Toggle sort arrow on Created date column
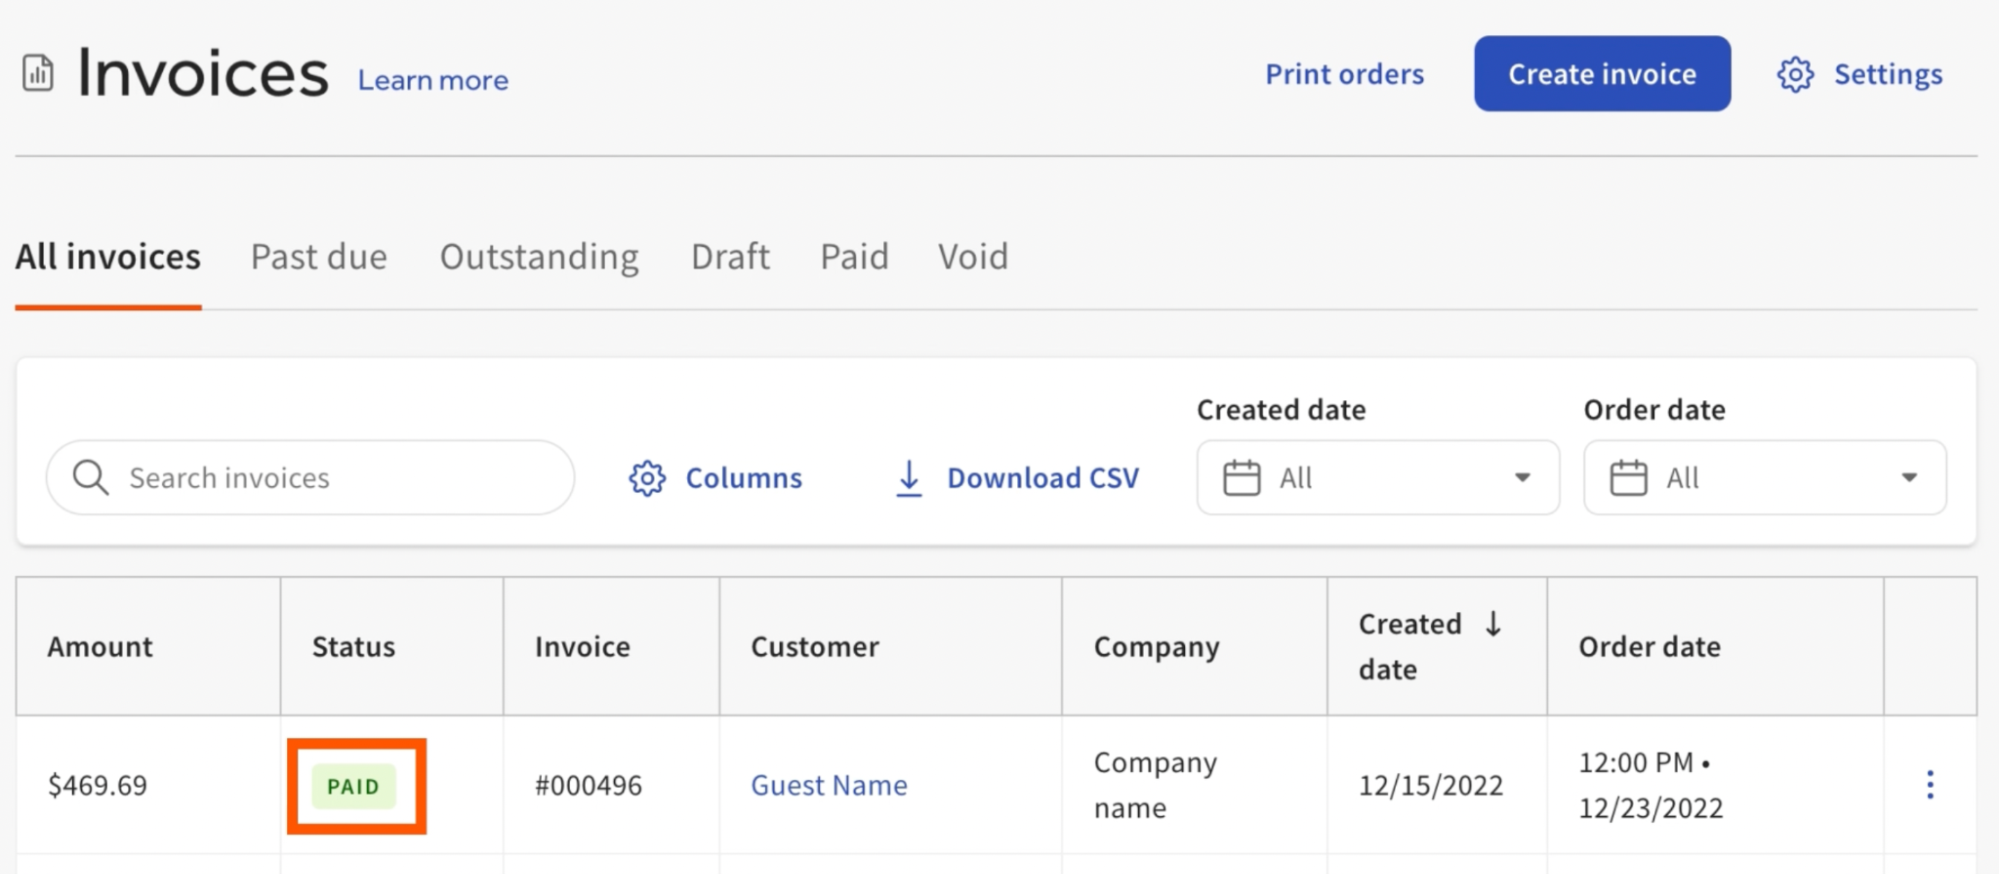Image resolution: width=1999 pixels, height=874 pixels. (1493, 624)
